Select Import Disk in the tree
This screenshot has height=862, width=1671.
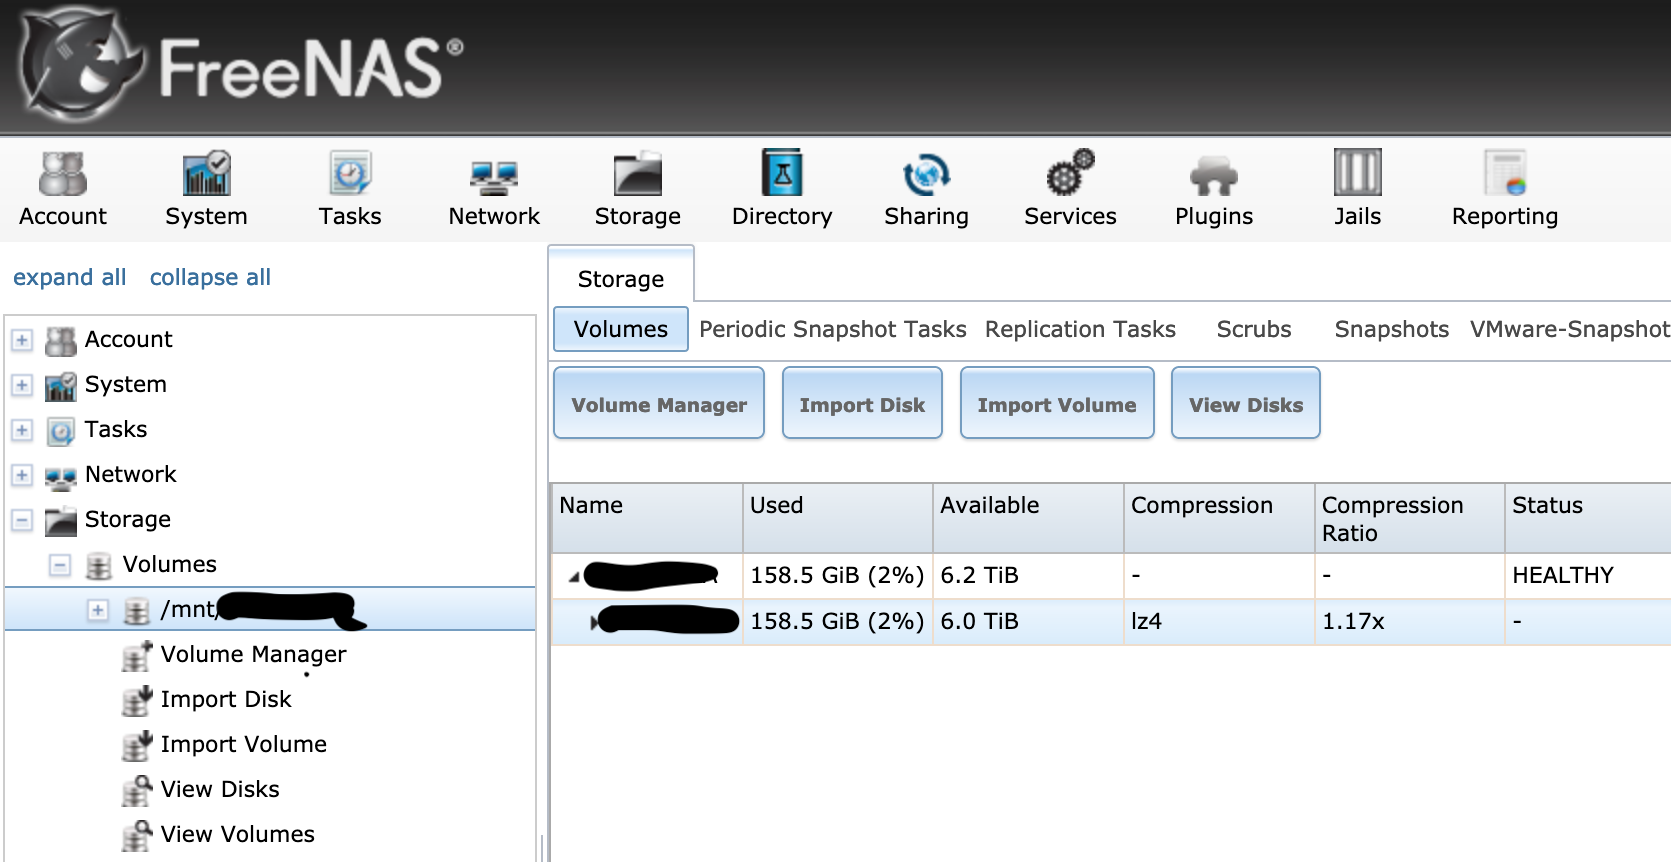[226, 699]
